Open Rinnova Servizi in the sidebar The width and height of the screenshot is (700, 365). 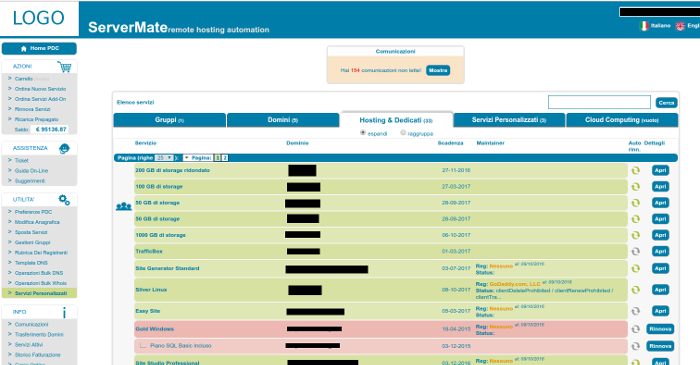tap(33, 109)
